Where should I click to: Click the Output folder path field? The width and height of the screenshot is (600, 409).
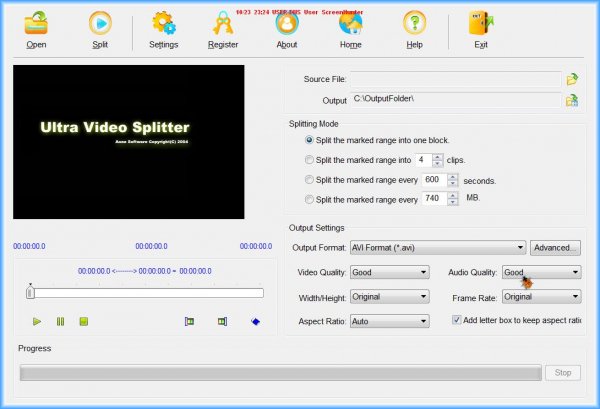click(456, 100)
